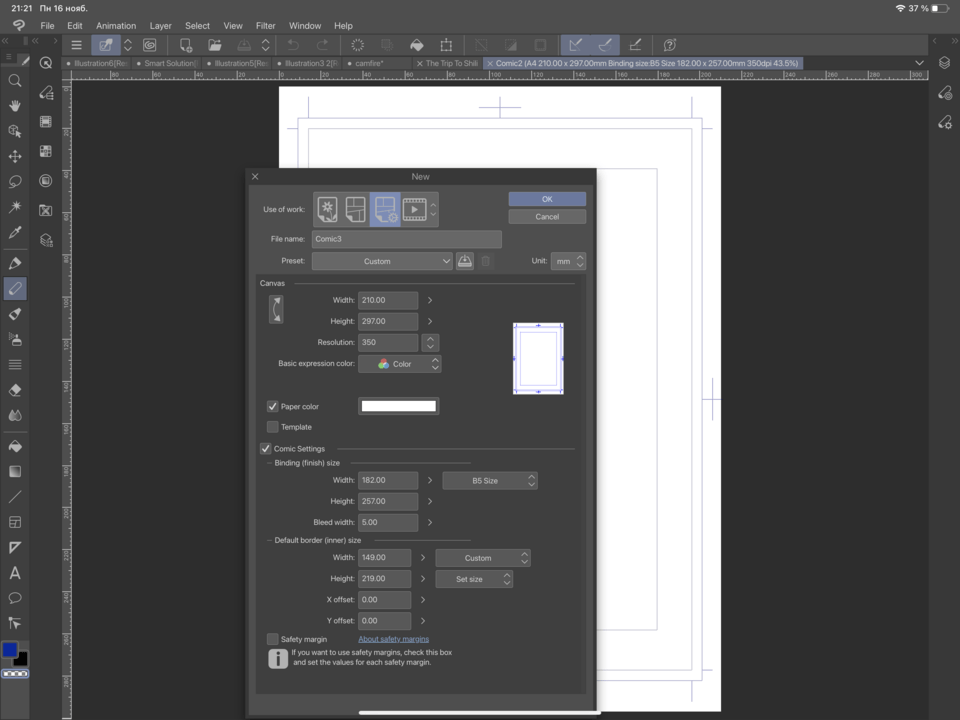Open the Preset dropdown

pyautogui.click(x=382, y=260)
